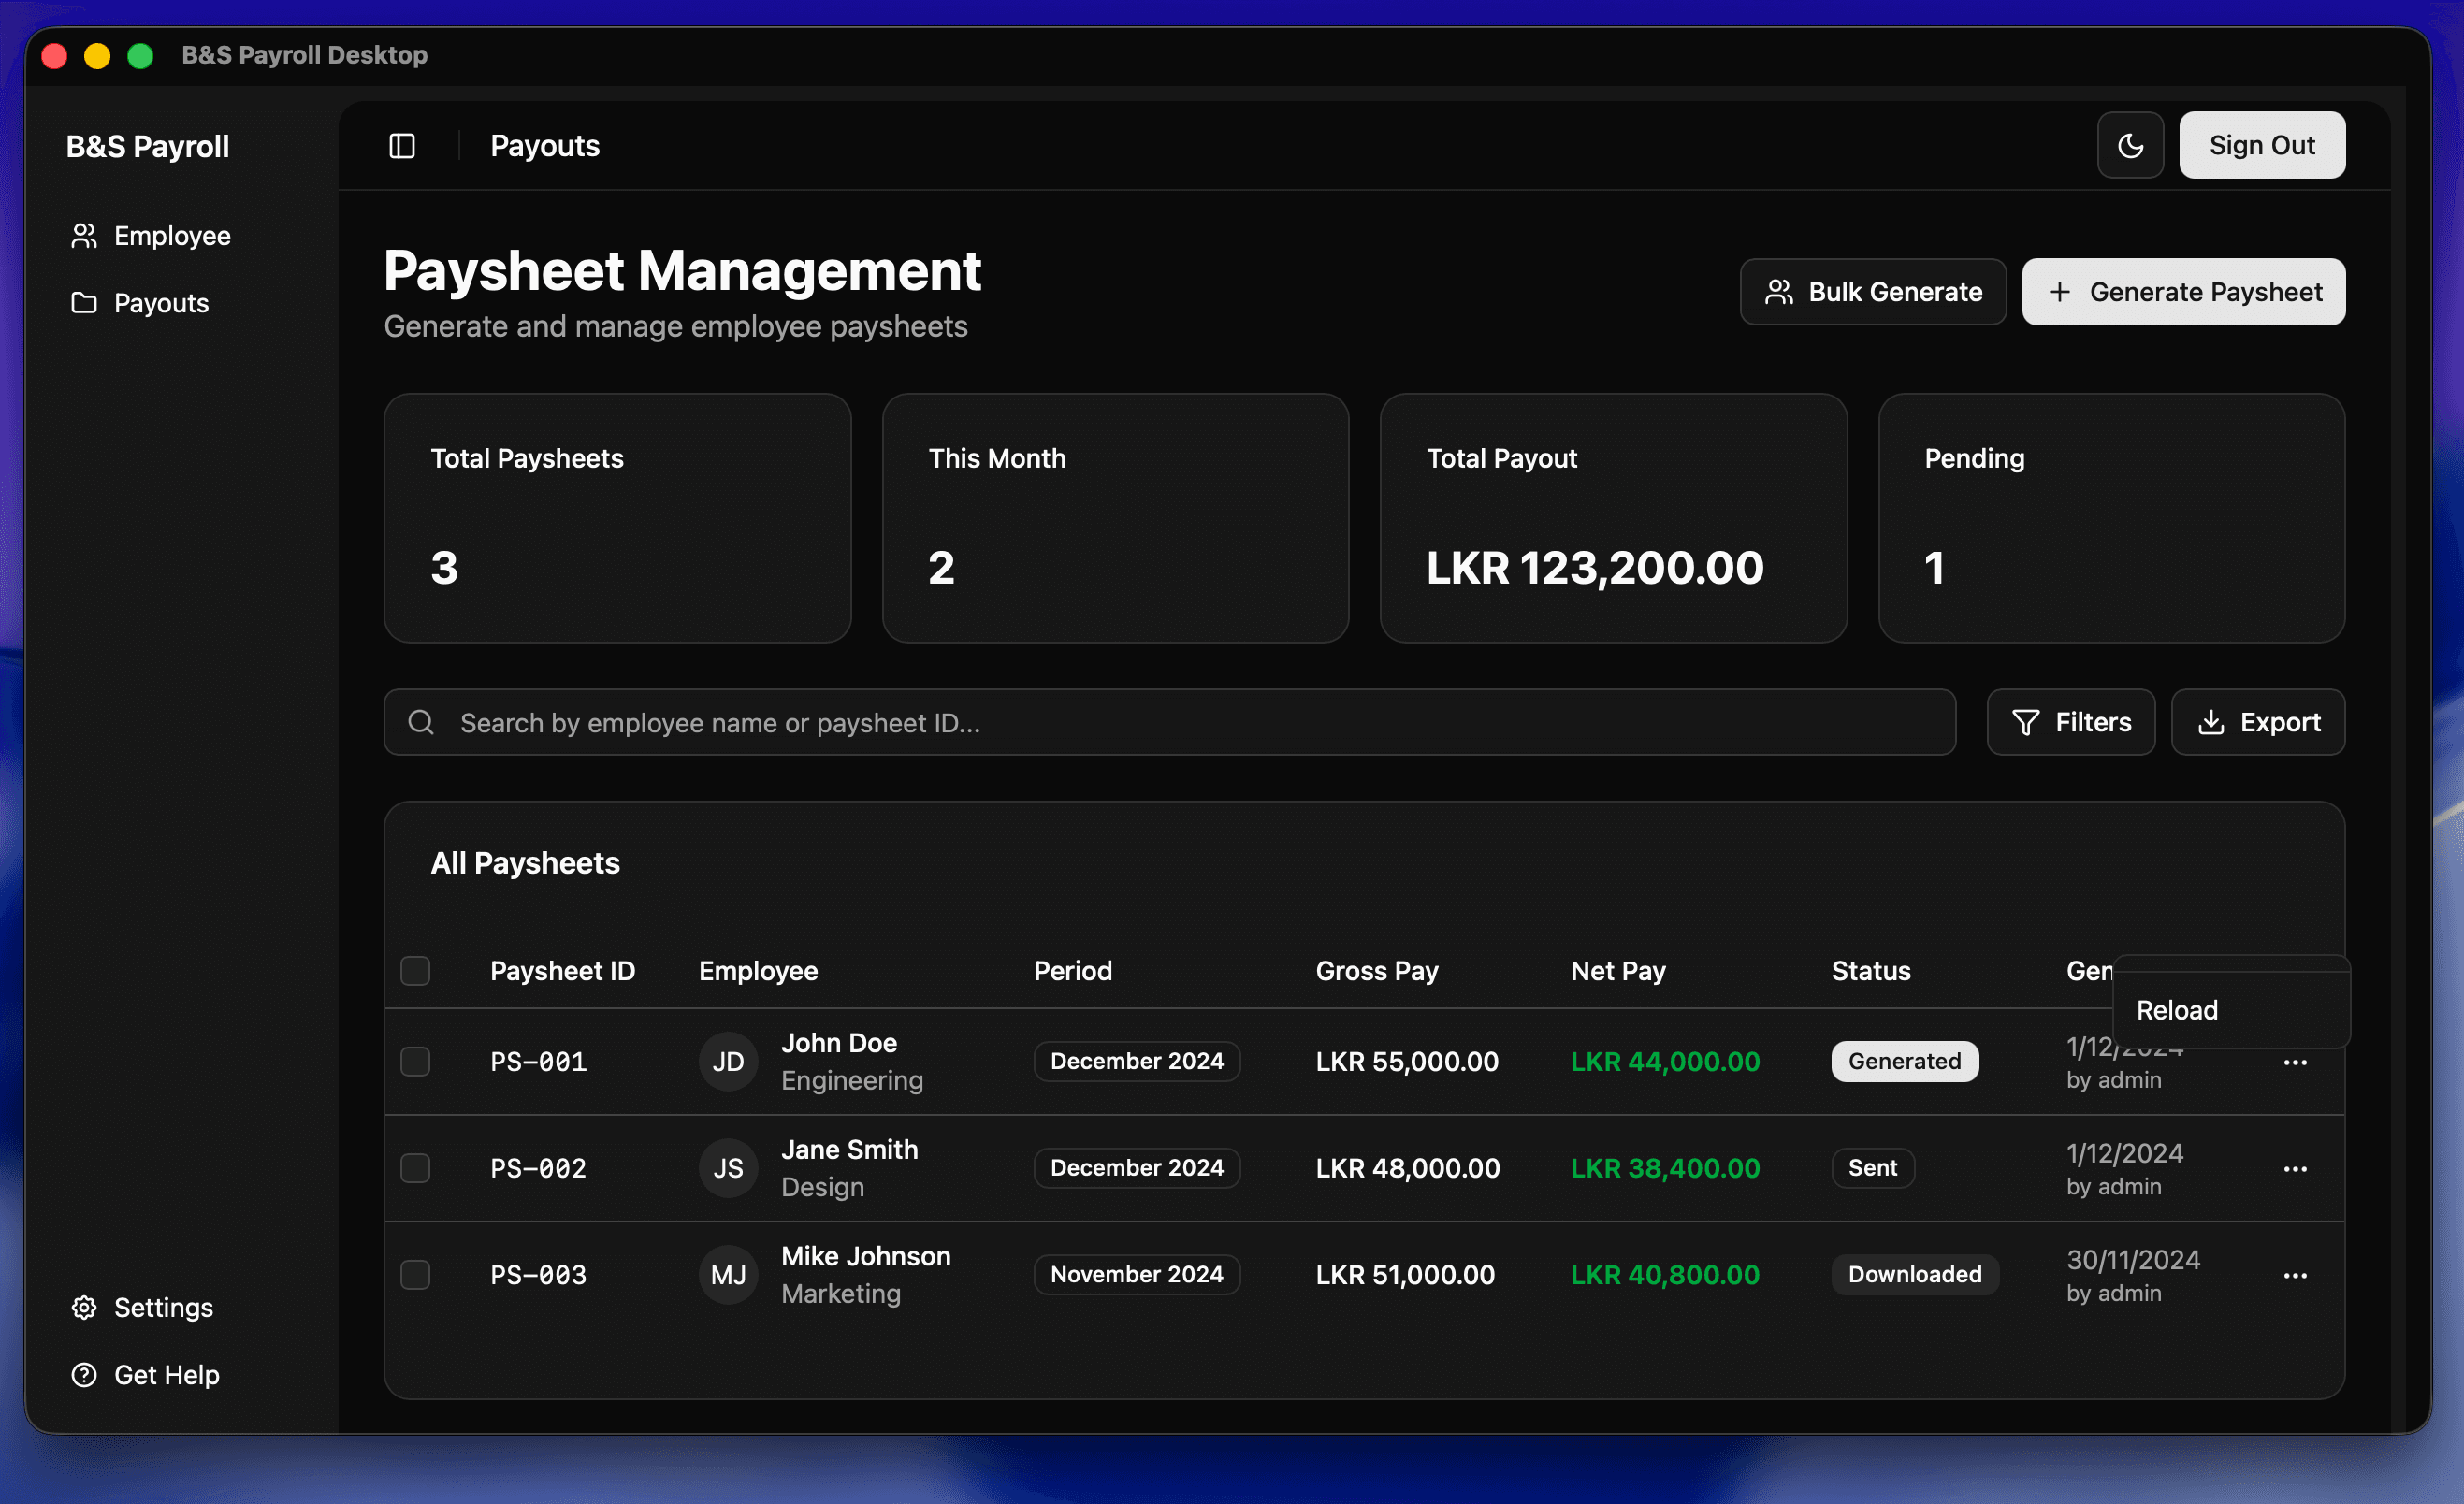This screenshot has height=1504, width=2464.
Task: Click the Payouts breadcrumb label
Action: pos(544,145)
